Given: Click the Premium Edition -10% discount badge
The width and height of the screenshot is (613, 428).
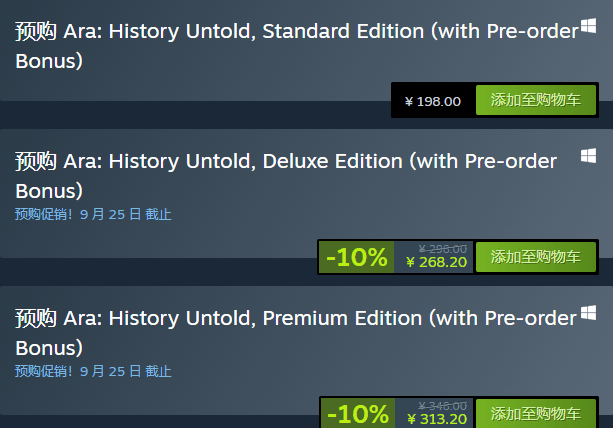Looking at the screenshot, I should (356, 413).
